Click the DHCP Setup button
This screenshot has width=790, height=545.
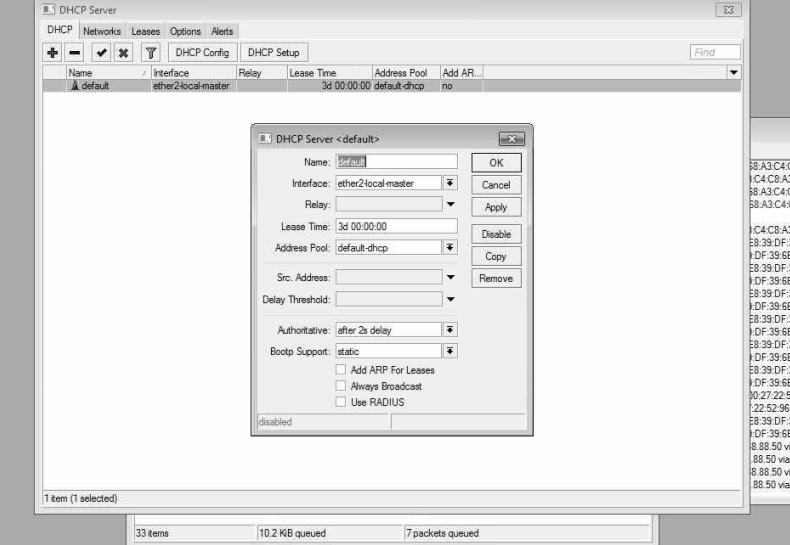pos(274,52)
